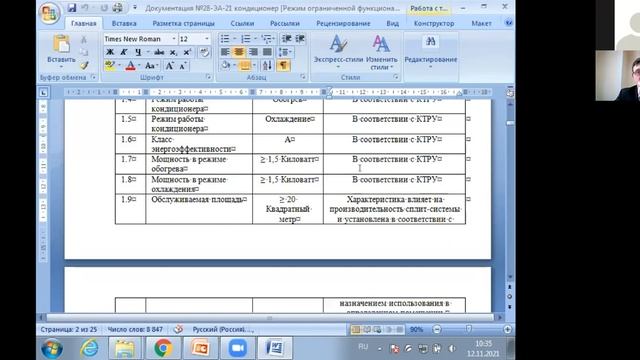Switch to the Вставка tab

coord(124,23)
